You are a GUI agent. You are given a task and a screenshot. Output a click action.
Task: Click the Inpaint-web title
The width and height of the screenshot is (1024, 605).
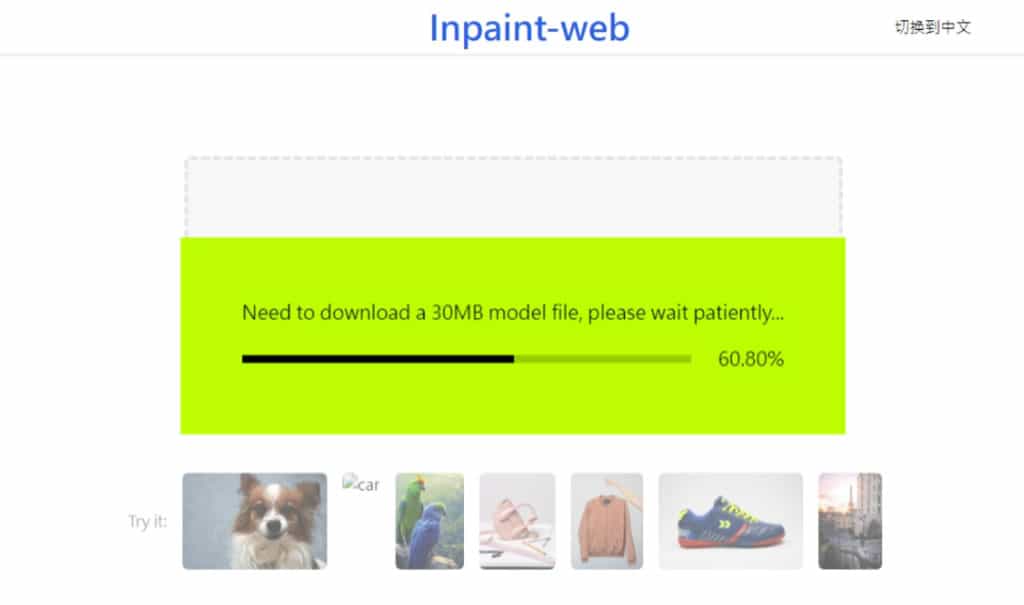point(529,28)
